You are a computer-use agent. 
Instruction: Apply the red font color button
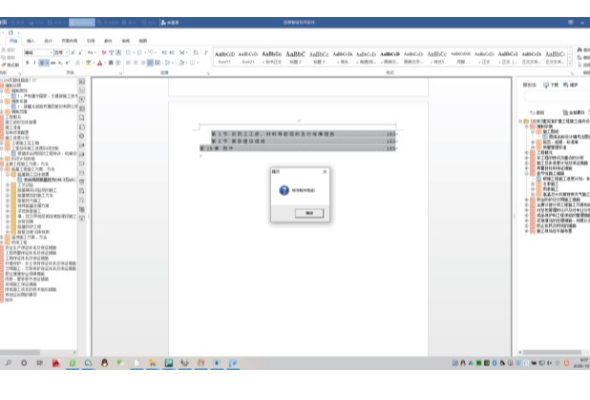coord(100,63)
